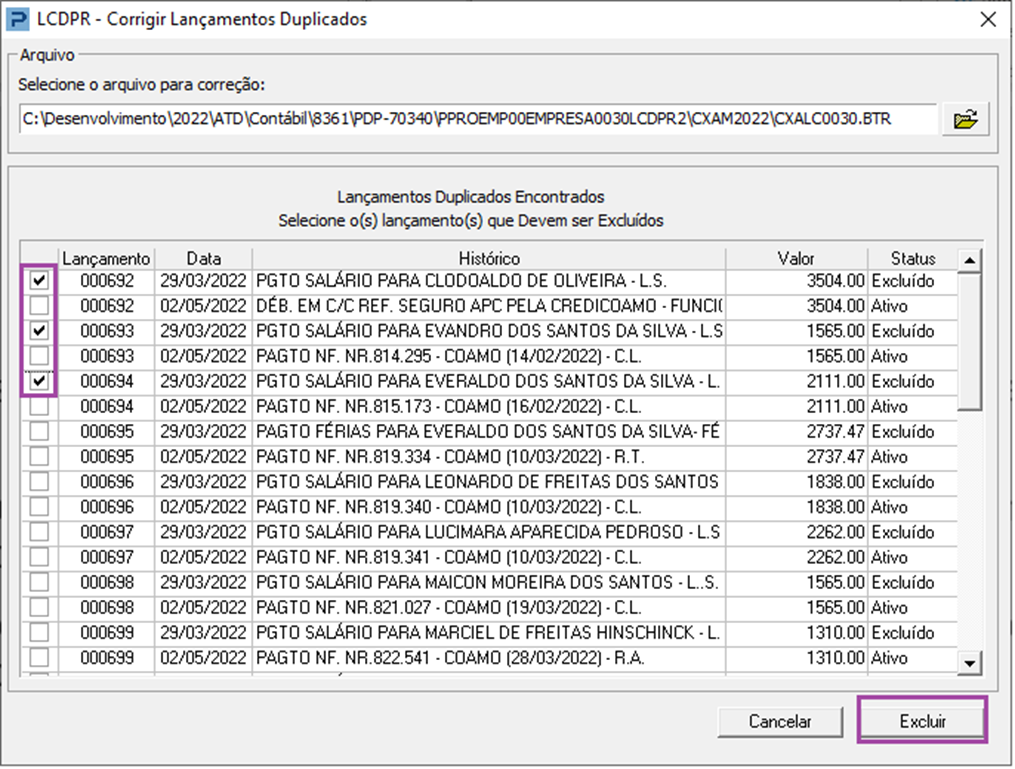Click 29/03/2022 date for lançamento 000699

pyautogui.click(x=203, y=632)
